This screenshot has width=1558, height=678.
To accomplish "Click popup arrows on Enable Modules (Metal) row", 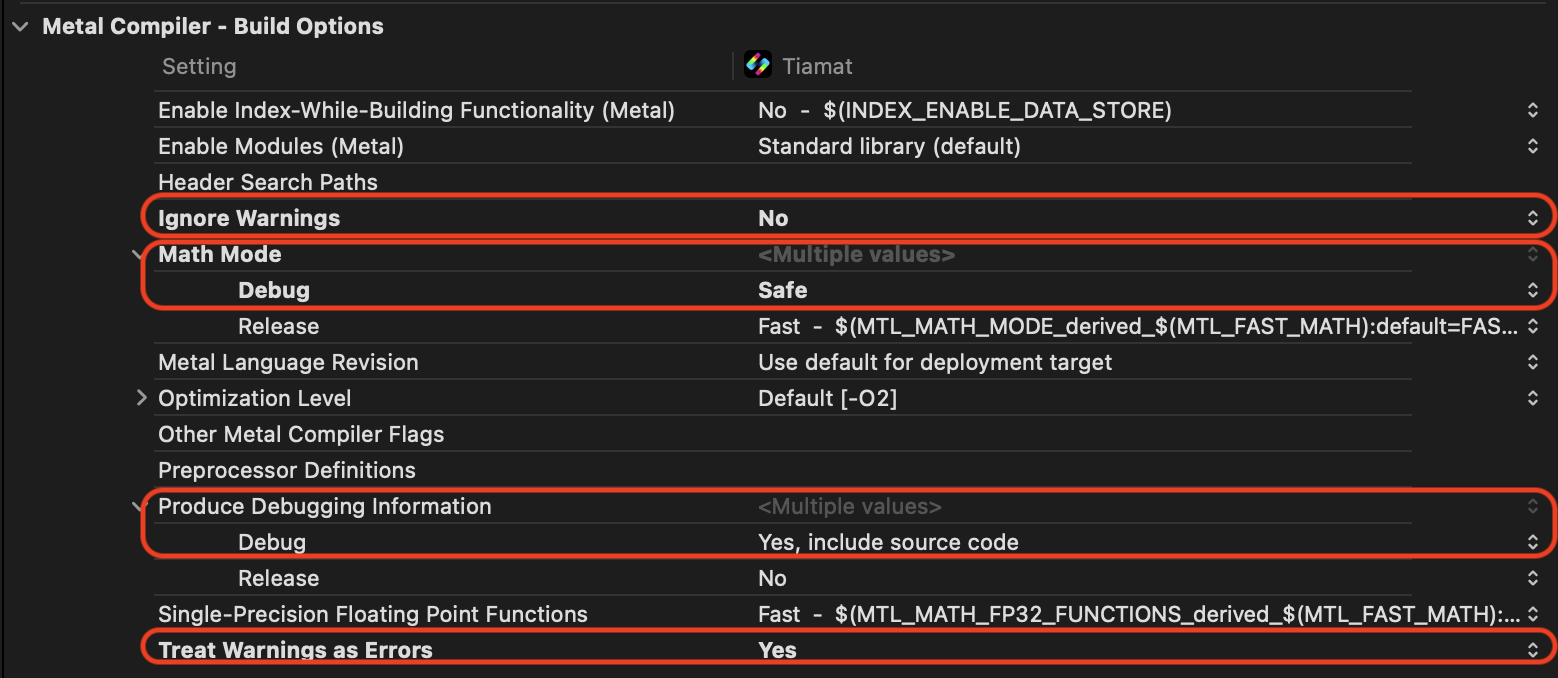I will pyautogui.click(x=1532, y=146).
